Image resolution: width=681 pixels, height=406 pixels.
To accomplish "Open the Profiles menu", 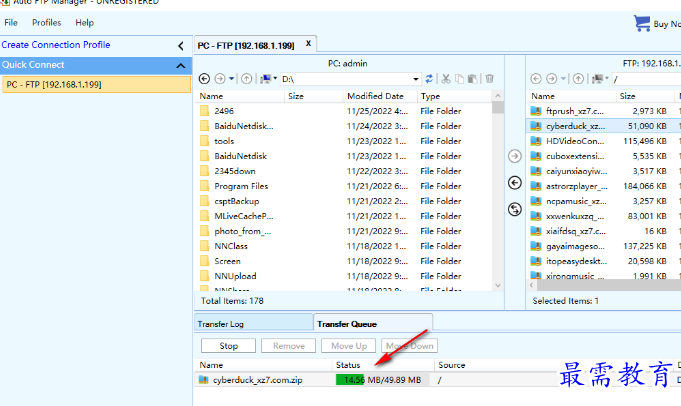I will click(46, 23).
